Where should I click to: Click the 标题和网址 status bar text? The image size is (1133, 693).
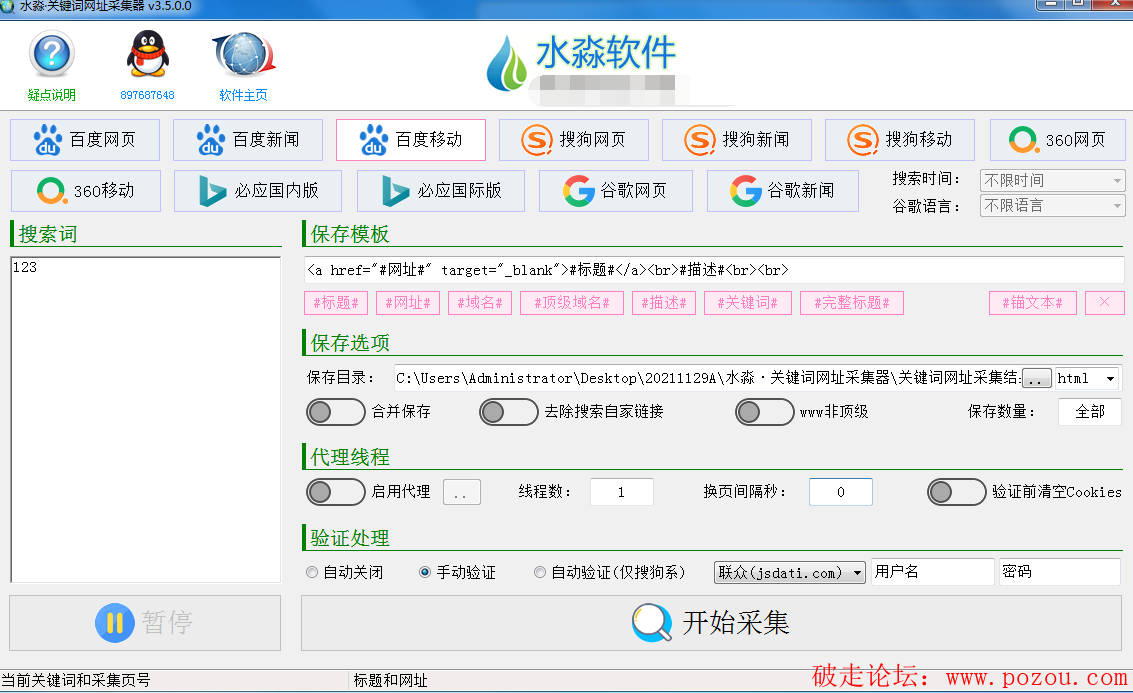click(x=390, y=681)
